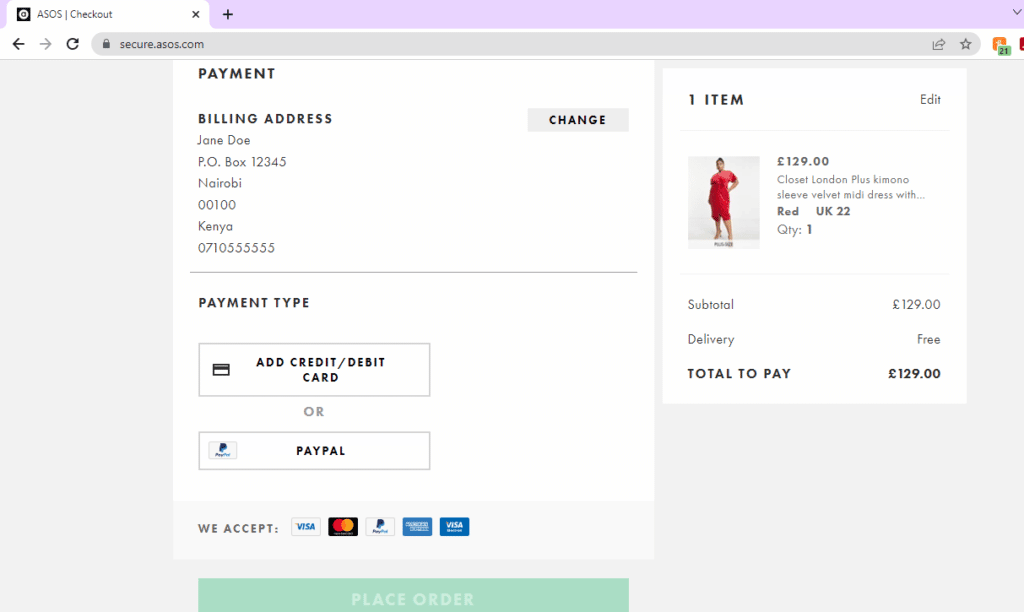Click the padlock site security icon
This screenshot has height=612, width=1024.
click(107, 44)
